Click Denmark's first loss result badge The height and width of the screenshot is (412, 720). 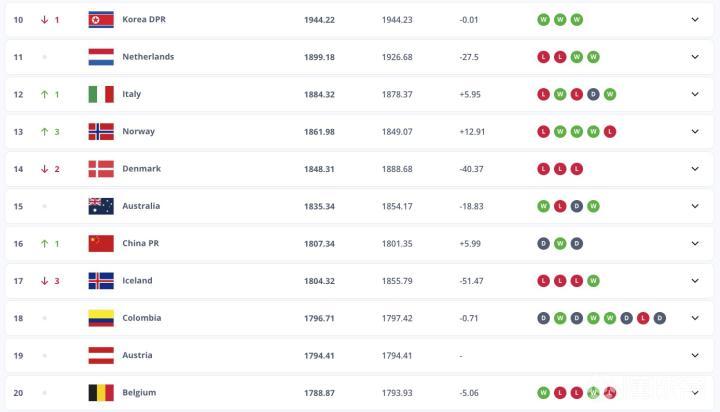coord(543,169)
